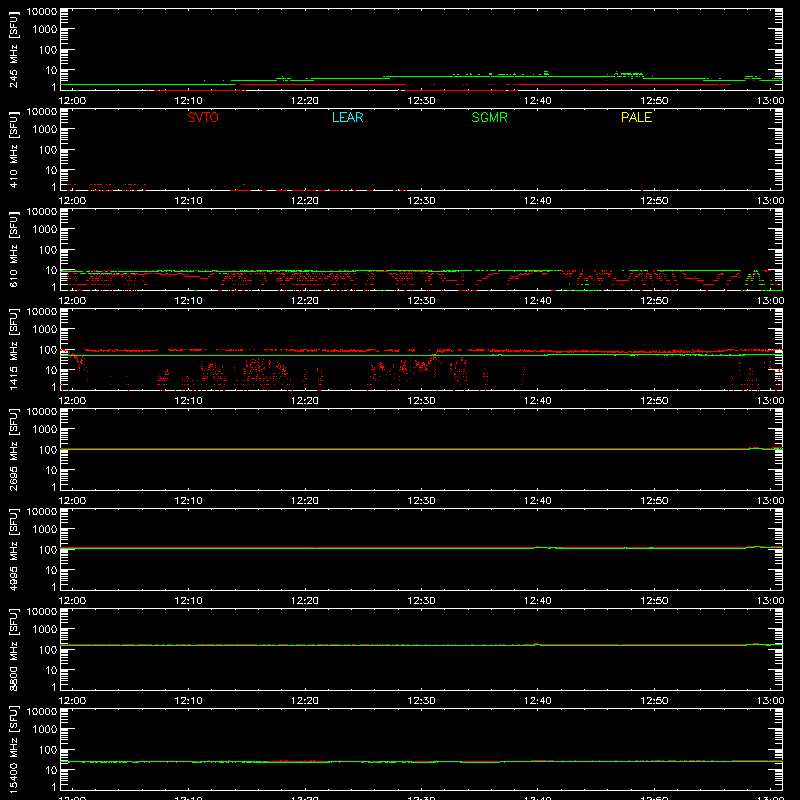The height and width of the screenshot is (800, 800).
Task: Select the 15400 MHz [SFU] axis title
Action: tap(13, 749)
